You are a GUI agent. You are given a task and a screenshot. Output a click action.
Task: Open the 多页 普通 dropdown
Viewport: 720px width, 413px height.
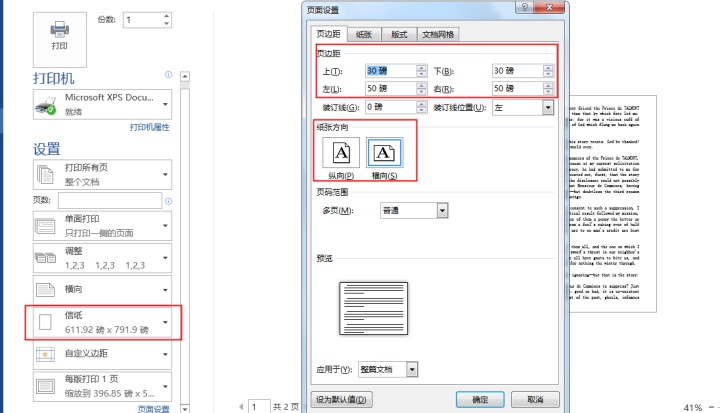414,210
